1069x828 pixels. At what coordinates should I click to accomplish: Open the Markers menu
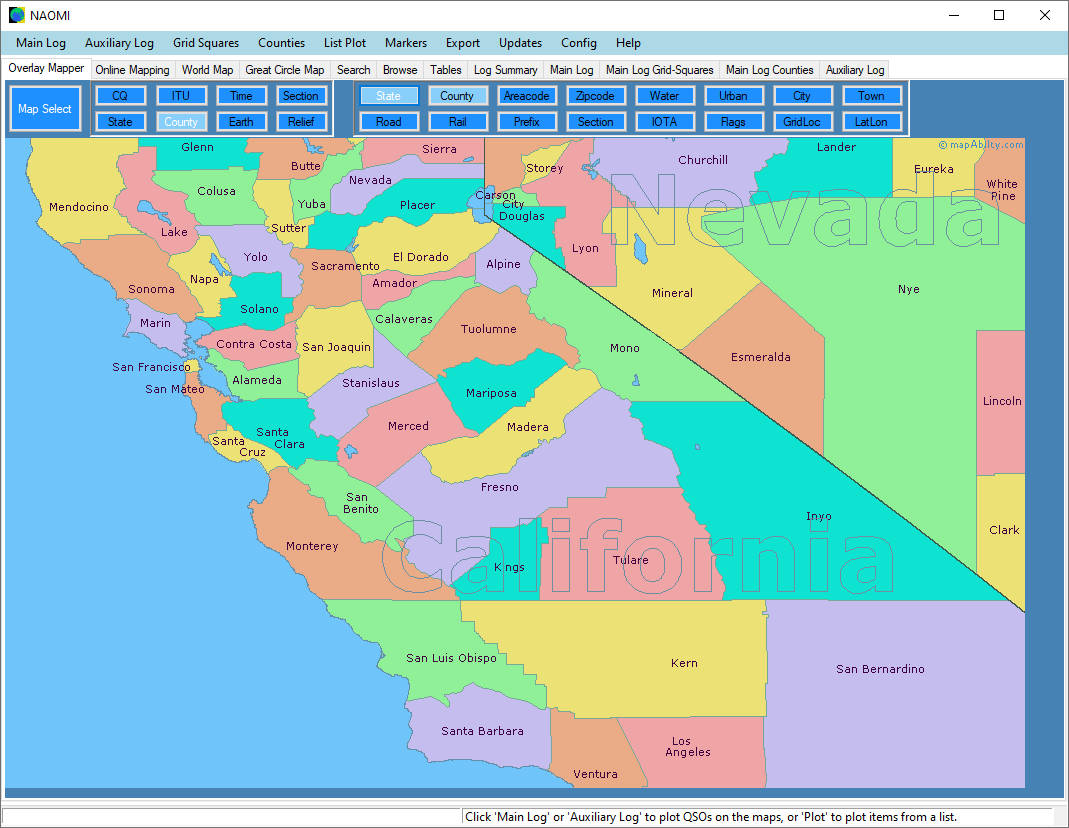coord(406,43)
